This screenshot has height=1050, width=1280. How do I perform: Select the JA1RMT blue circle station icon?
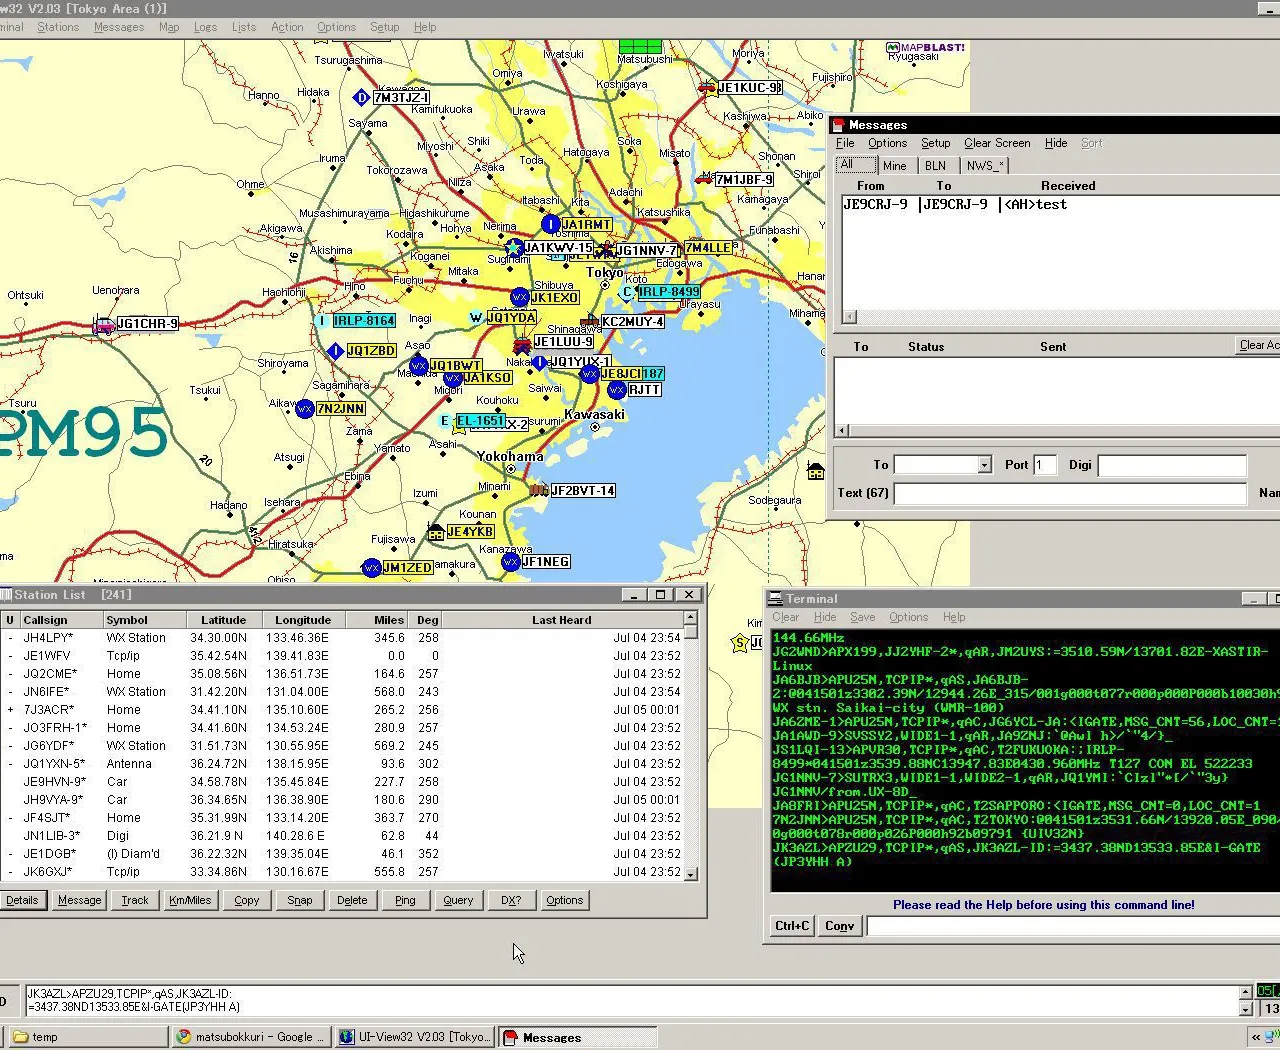[x=550, y=224]
